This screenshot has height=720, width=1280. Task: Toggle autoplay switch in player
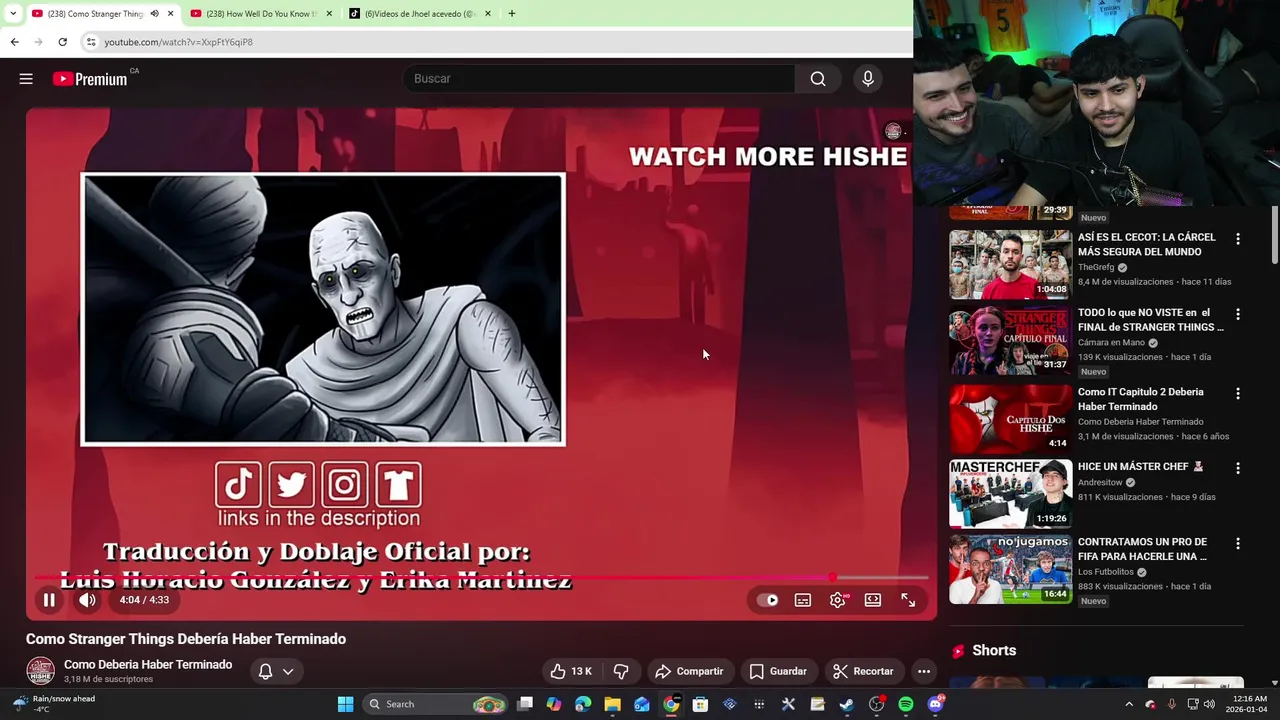[x=767, y=600]
